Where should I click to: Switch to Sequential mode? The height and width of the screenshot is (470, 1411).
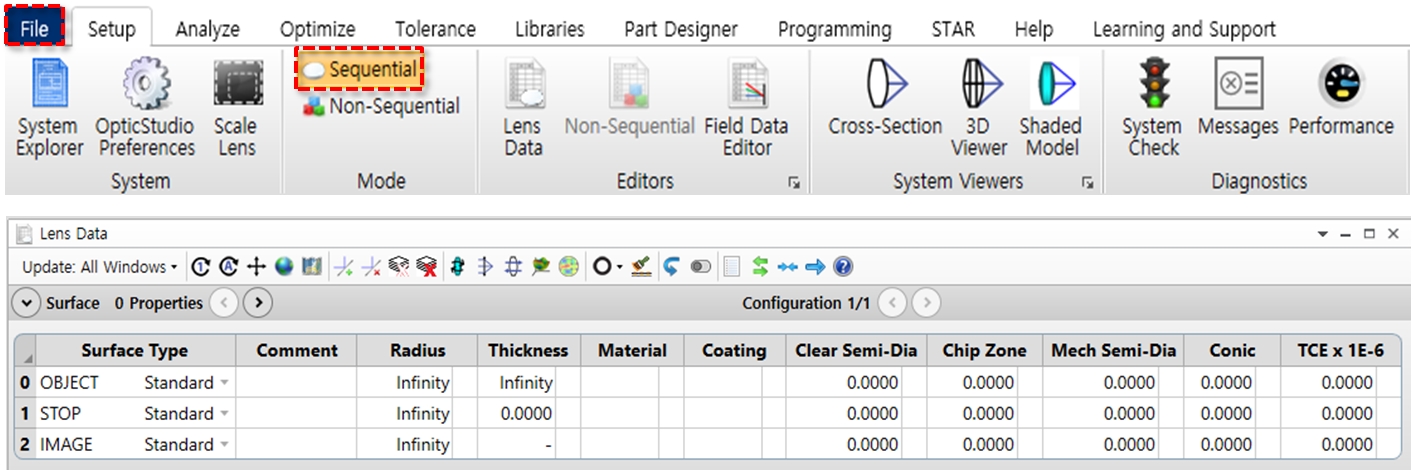[360, 70]
